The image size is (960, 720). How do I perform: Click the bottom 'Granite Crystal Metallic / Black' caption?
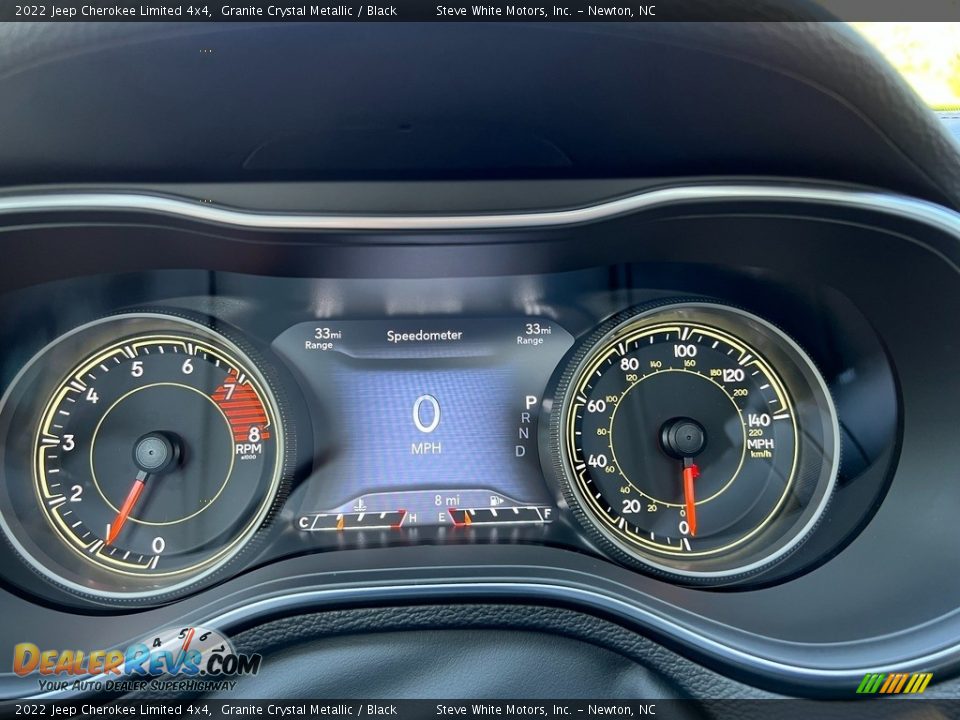309,710
